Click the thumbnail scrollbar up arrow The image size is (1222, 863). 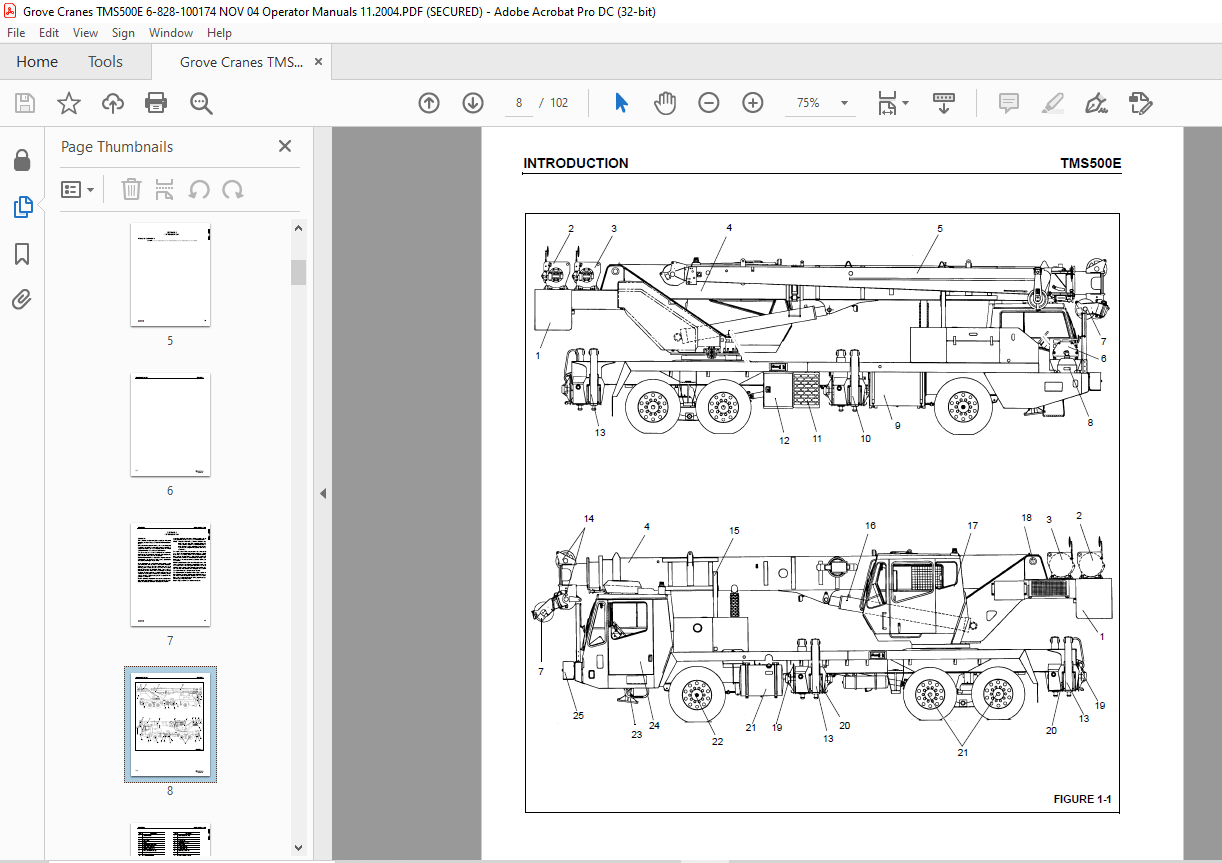click(x=298, y=227)
